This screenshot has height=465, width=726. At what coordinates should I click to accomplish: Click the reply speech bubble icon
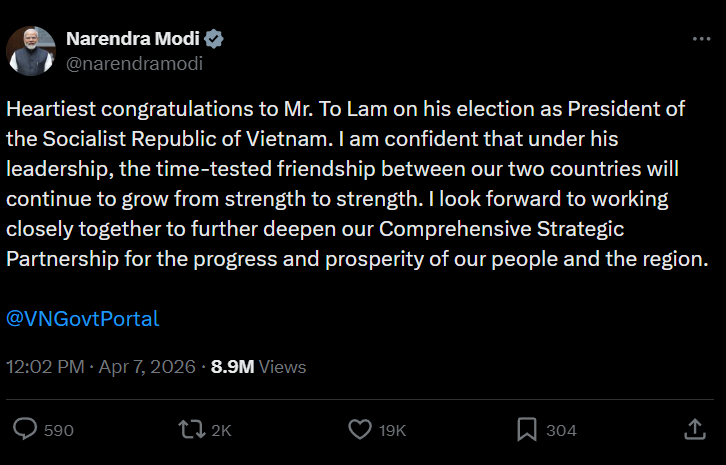pos(26,429)
